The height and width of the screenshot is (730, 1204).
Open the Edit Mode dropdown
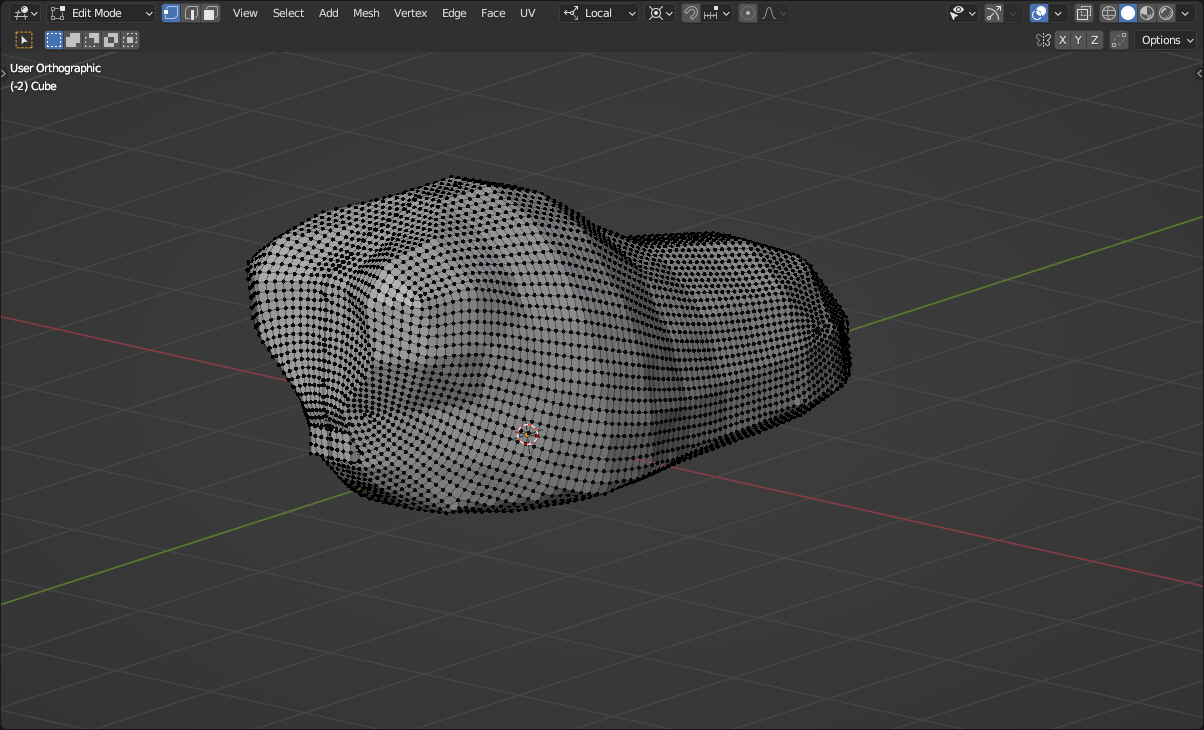coord(101,13)
